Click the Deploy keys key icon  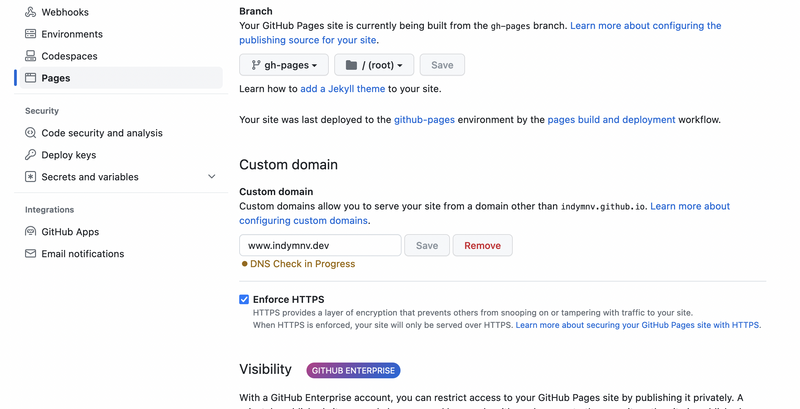pos(31,155)
